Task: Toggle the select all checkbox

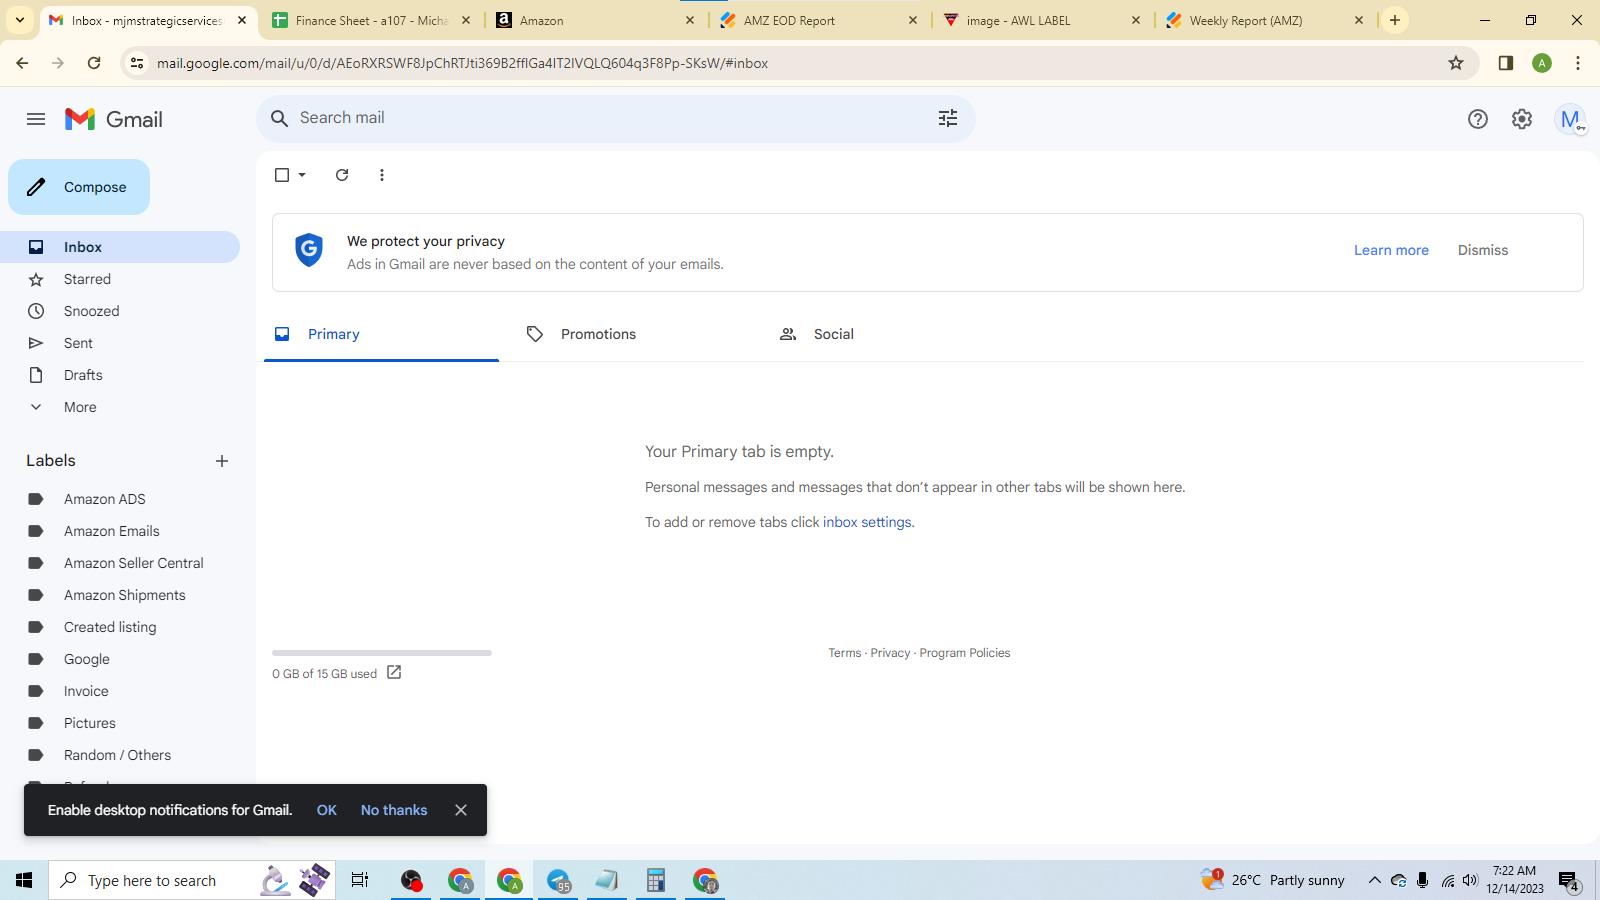Action: [x=282, y=175]
